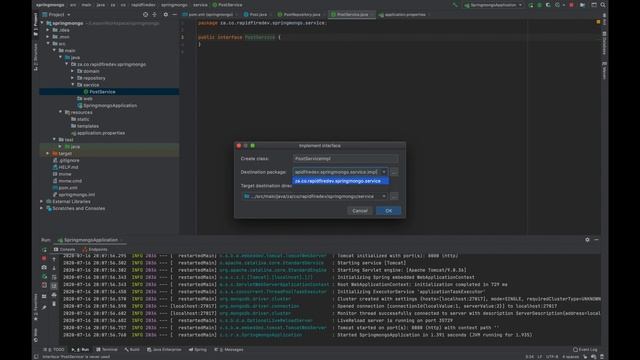Viewport: 640px width, 360px height.
Task: Click the camera thread dump icon in Run panel
Action: [x=44, y=267]
